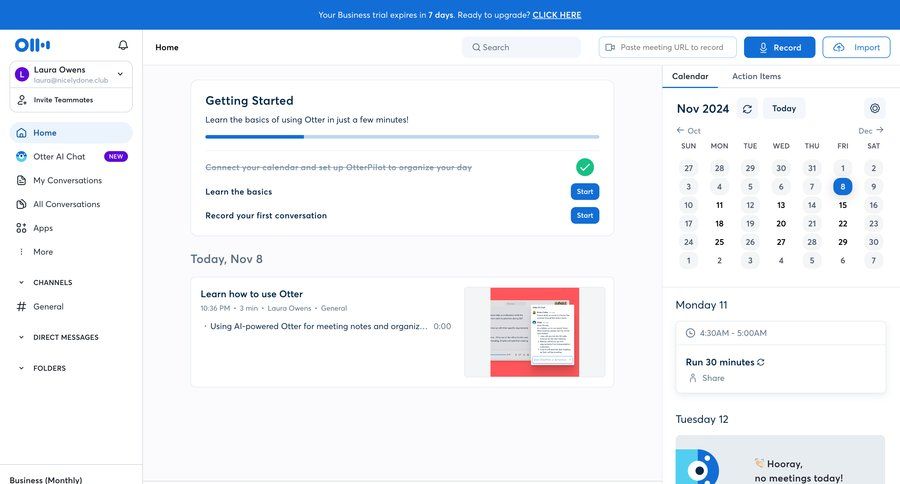Click clock icon of 4:30AM event
Screen dimensions: 900x484
(x=690, y=333)
